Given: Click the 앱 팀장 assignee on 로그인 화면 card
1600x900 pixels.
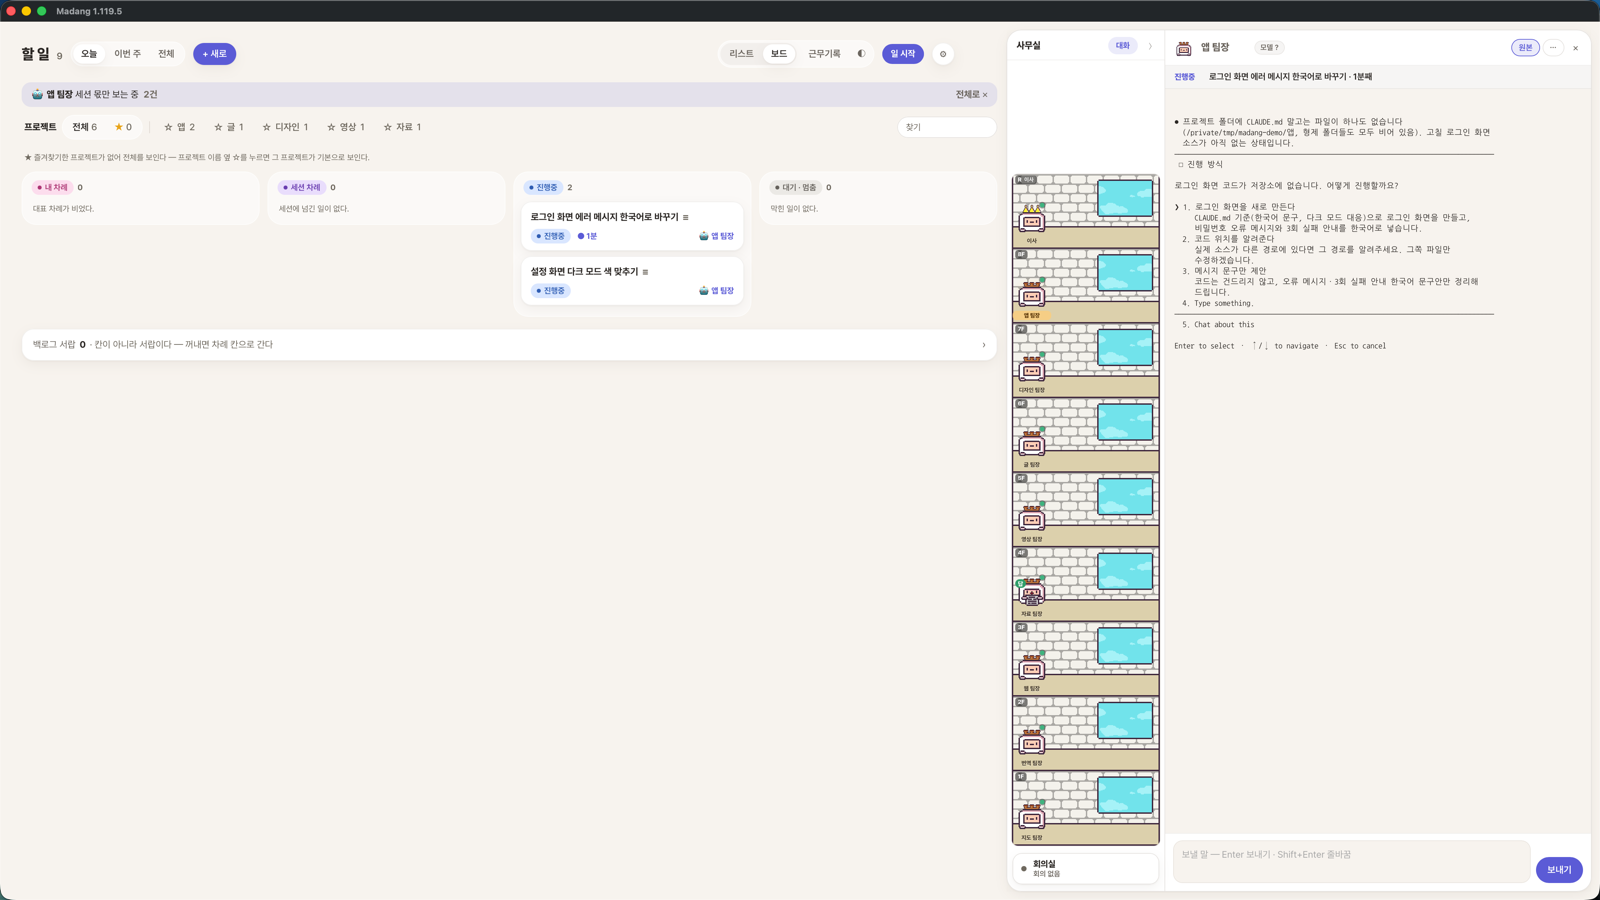Looking at the screenshot, I should 716,236.
